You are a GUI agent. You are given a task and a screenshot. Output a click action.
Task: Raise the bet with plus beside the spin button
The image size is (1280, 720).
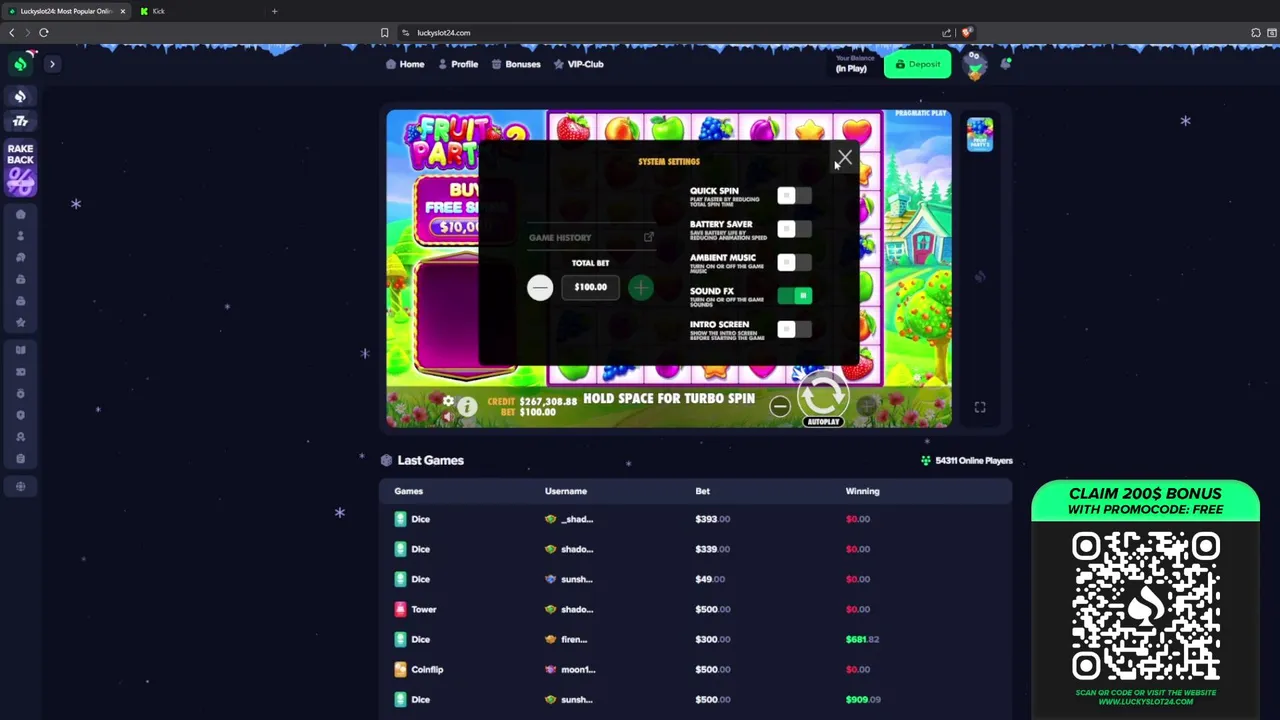point(867,405)
